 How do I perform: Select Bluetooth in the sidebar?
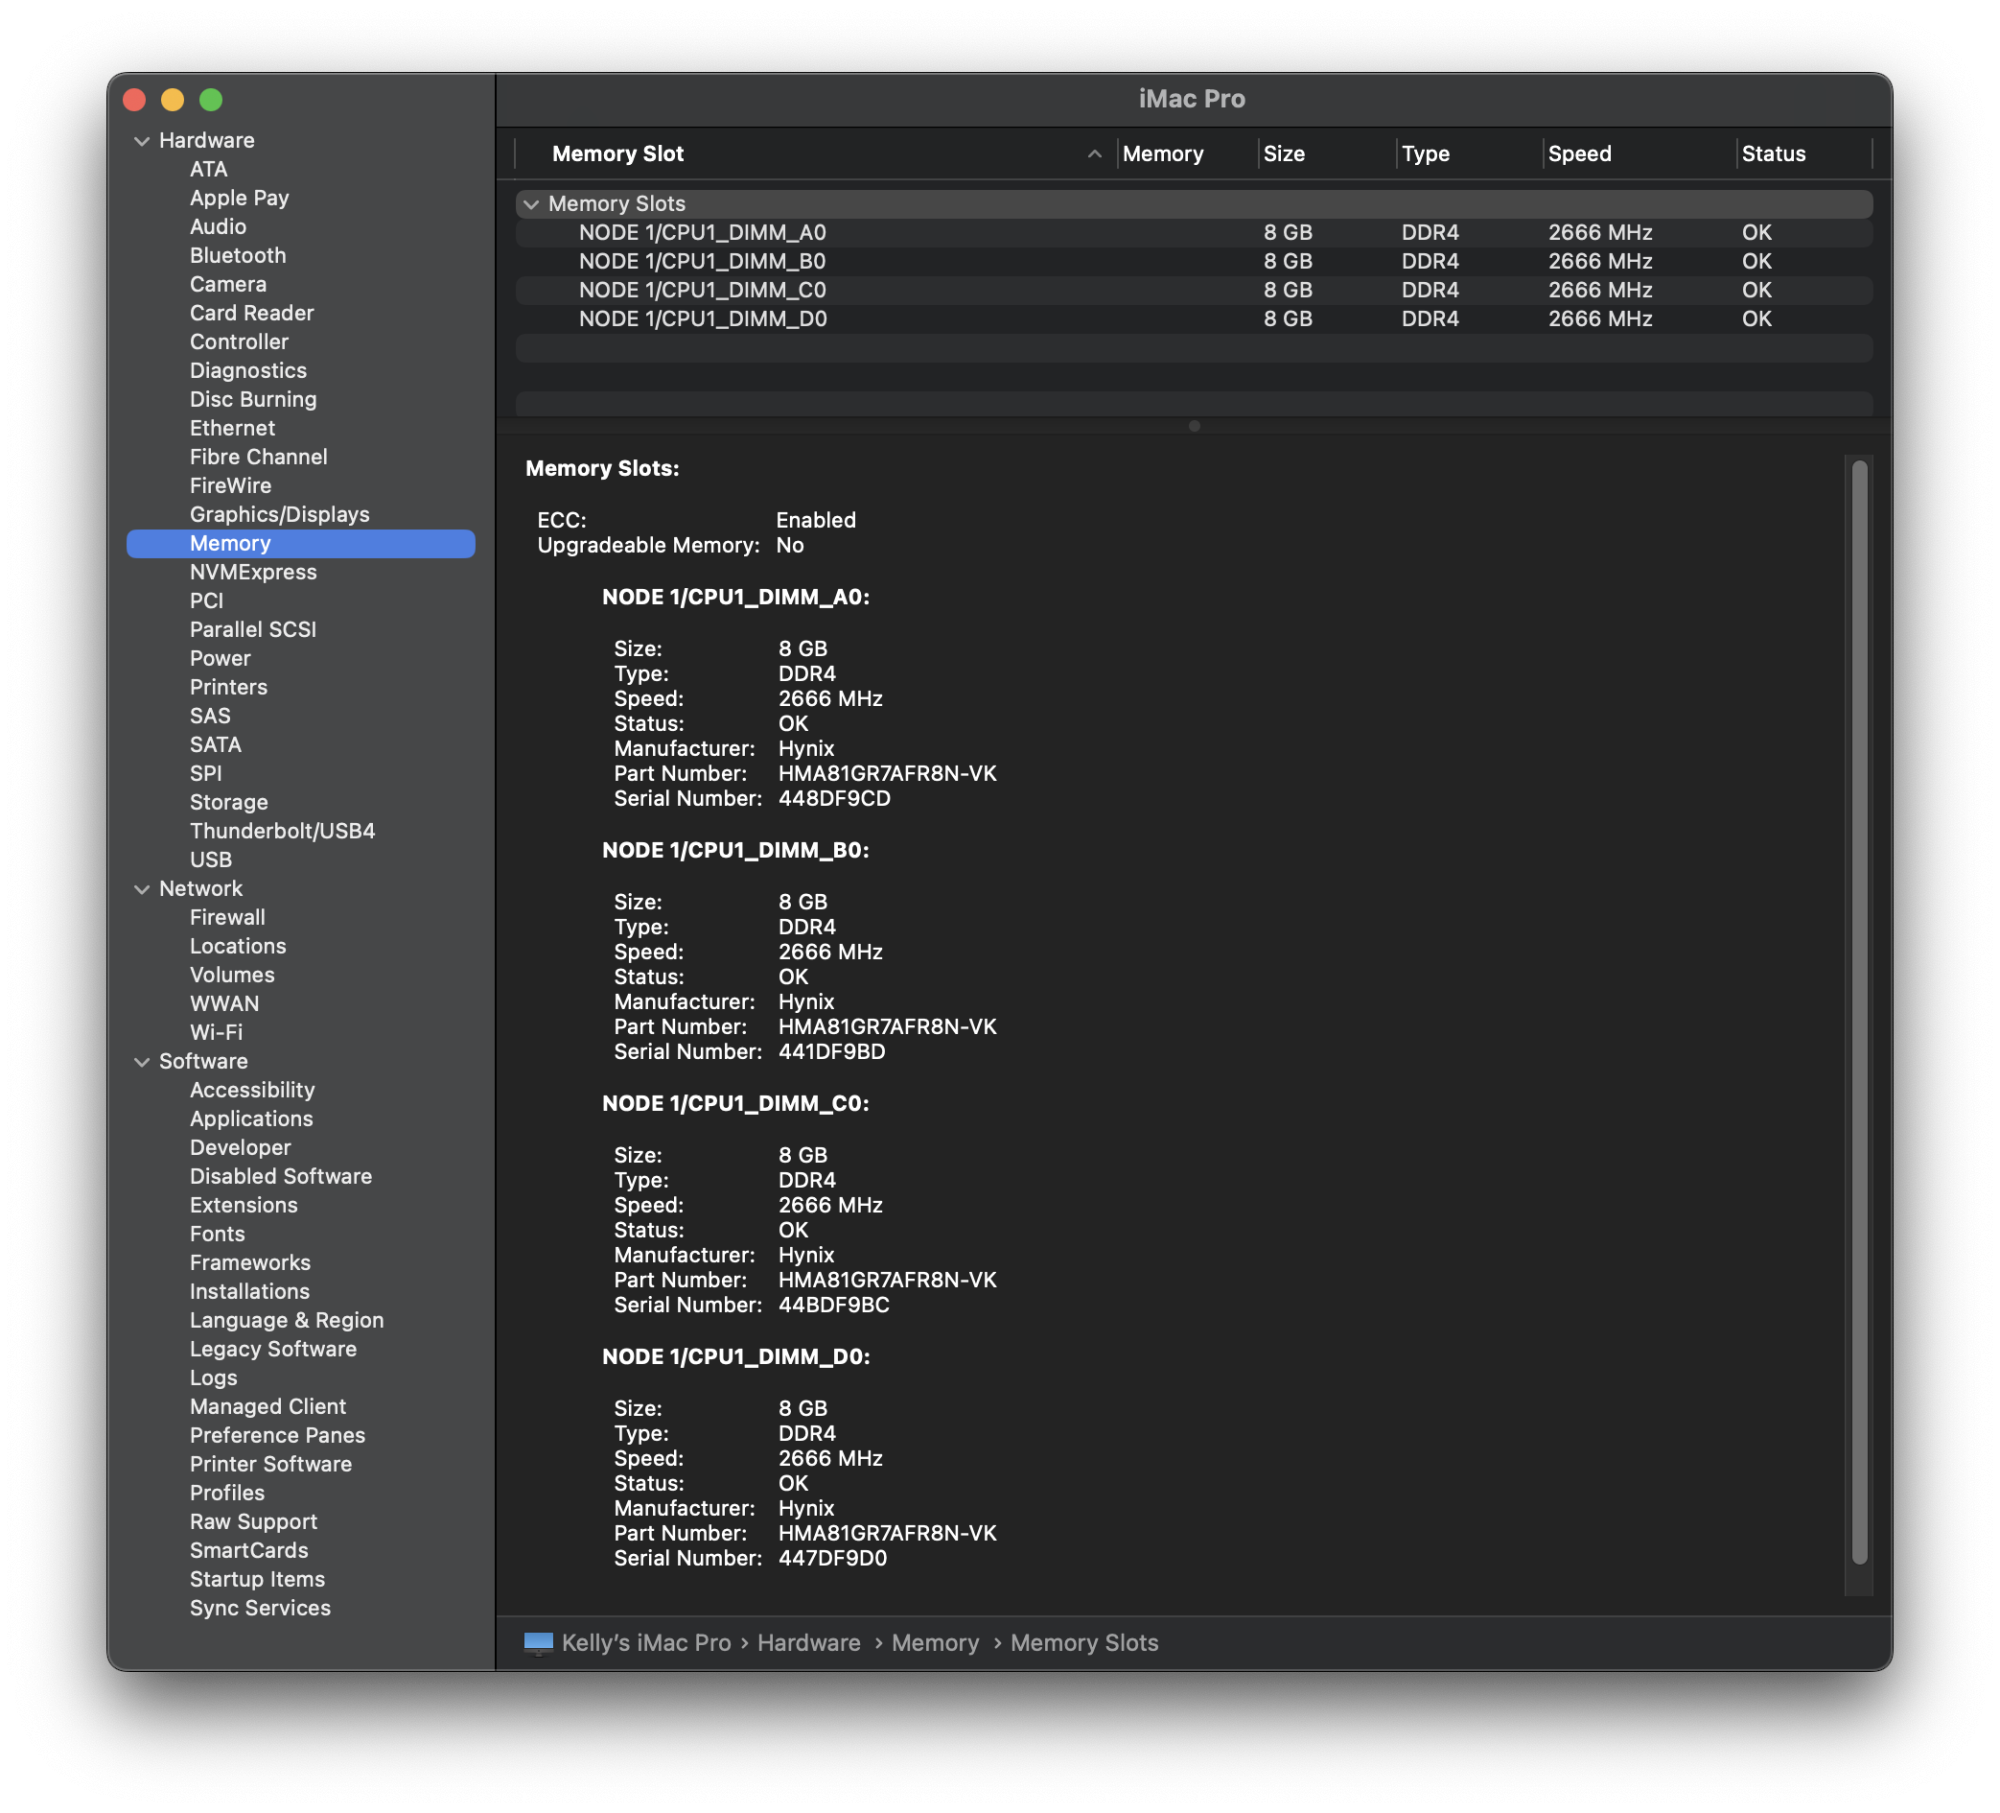pos(238,255)
